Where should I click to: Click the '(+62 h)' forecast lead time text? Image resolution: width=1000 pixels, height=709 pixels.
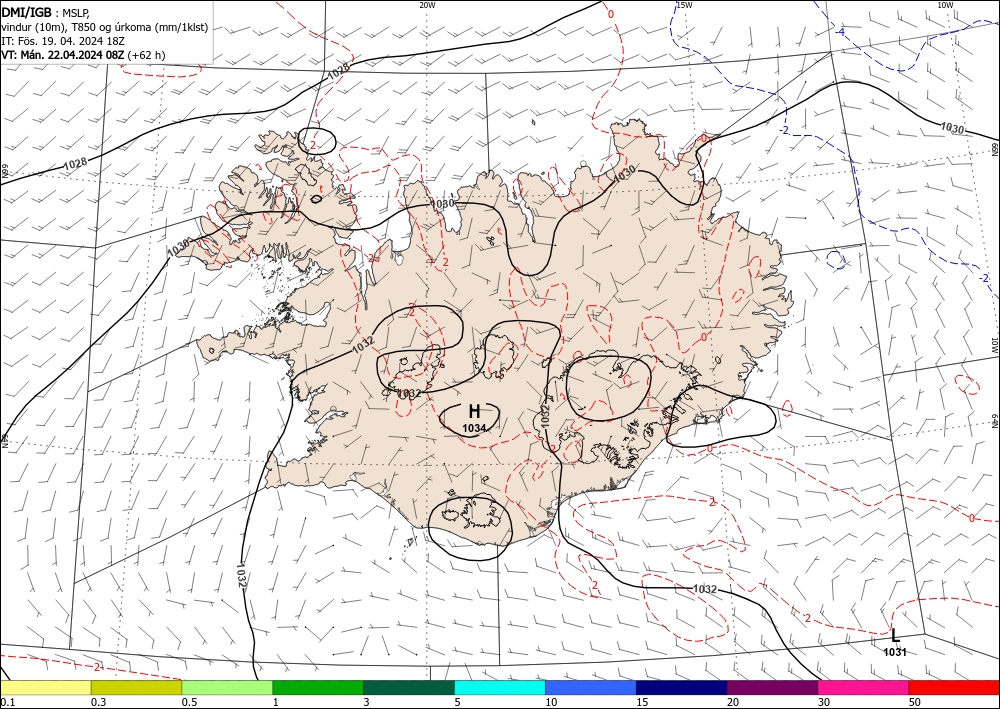[146, 55]
